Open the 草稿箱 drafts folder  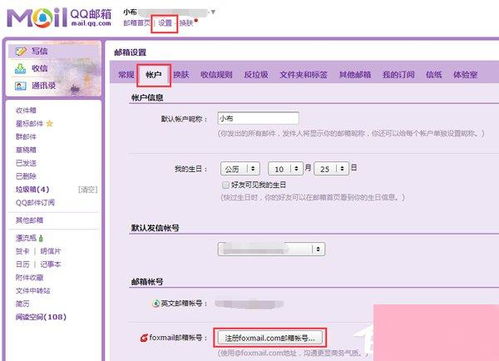[x=26, y=150]
